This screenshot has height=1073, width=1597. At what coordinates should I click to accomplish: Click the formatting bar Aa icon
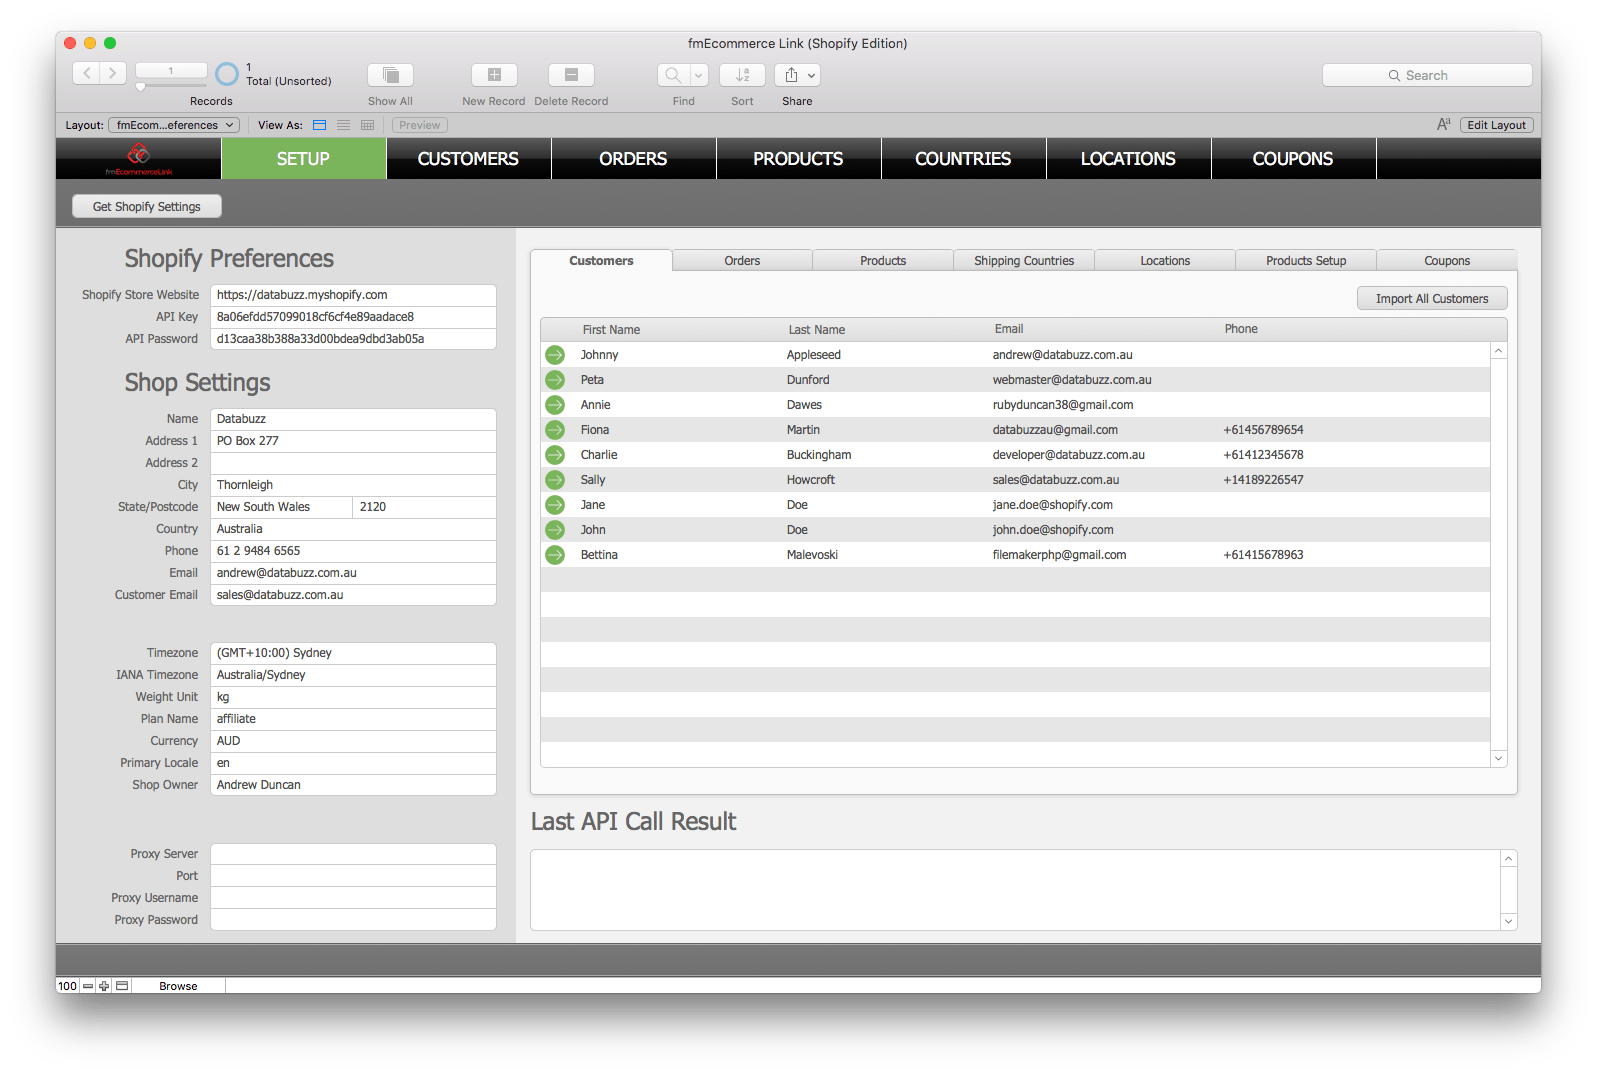click(x=1443, y=125)
